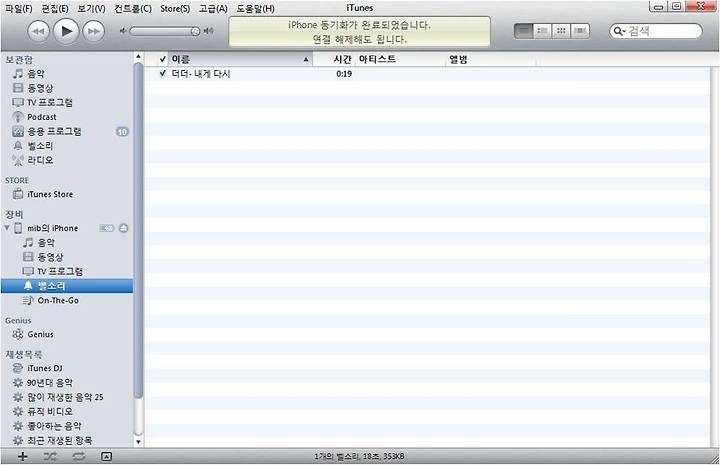
Task: Switch to album list view
Action: [542, 31]
